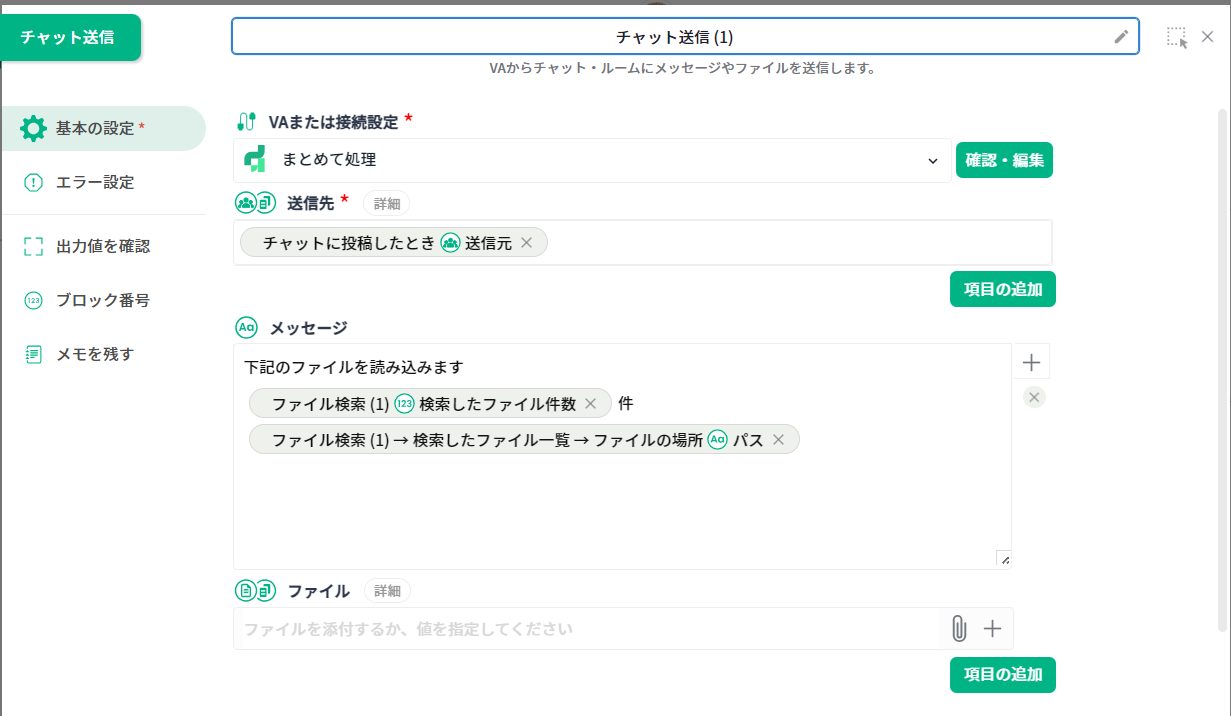Viewport: 1231px width, 716px height.
Task: Expand the まとめて処理 connection dropdown
Action: coord(932,160)
